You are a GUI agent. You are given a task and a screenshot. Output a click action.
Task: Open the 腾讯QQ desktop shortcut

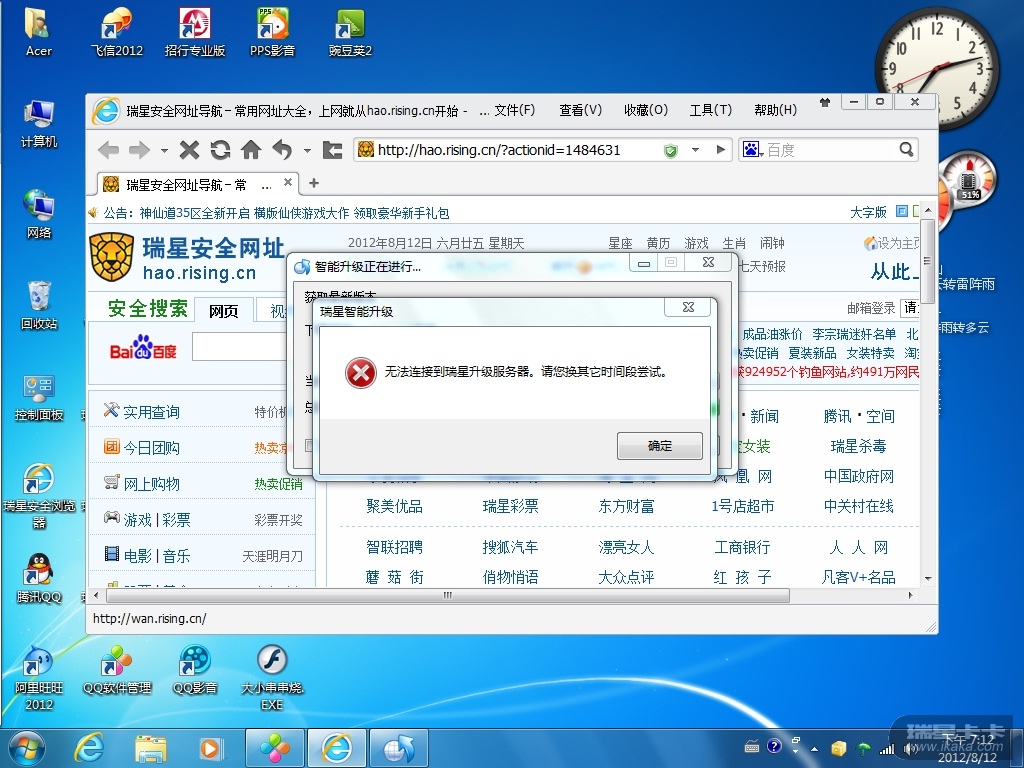[x=39, y=578]
